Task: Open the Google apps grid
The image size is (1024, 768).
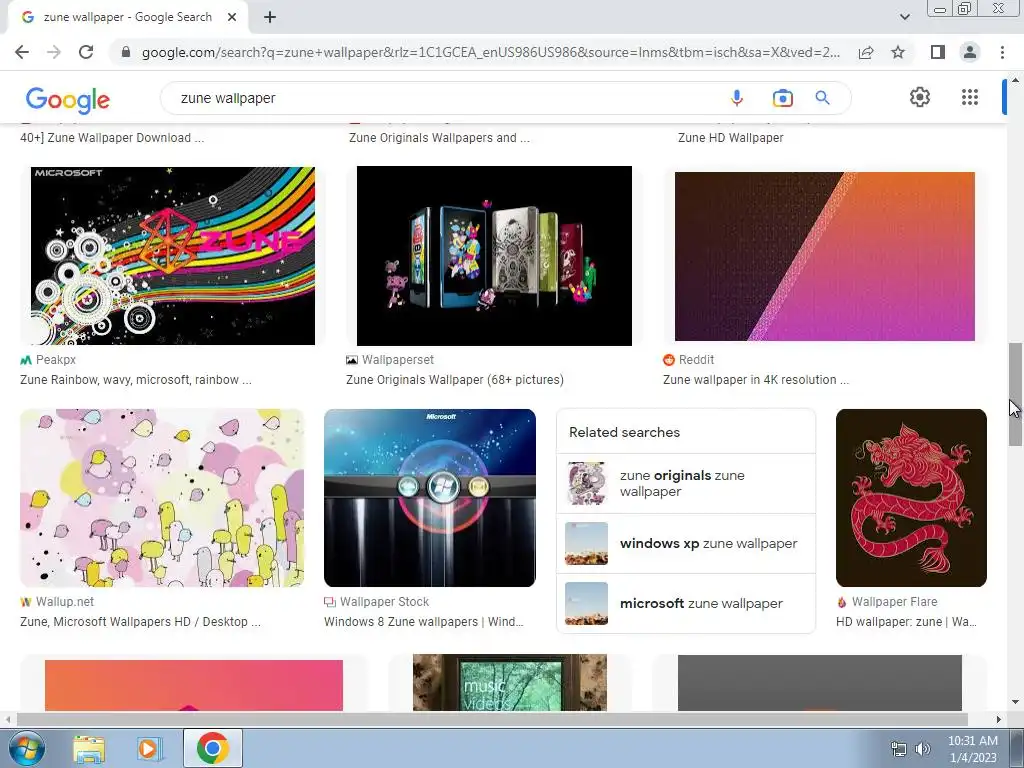Action: (x=970, y=97)
